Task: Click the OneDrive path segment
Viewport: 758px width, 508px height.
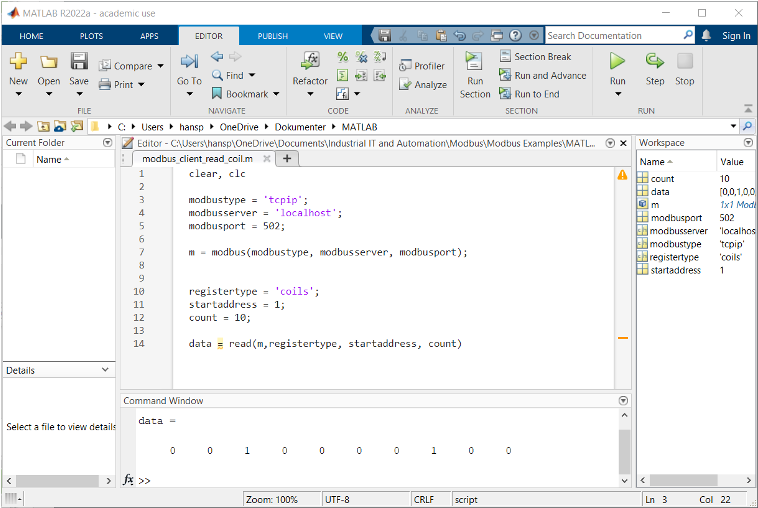Action: coord(239,127)
